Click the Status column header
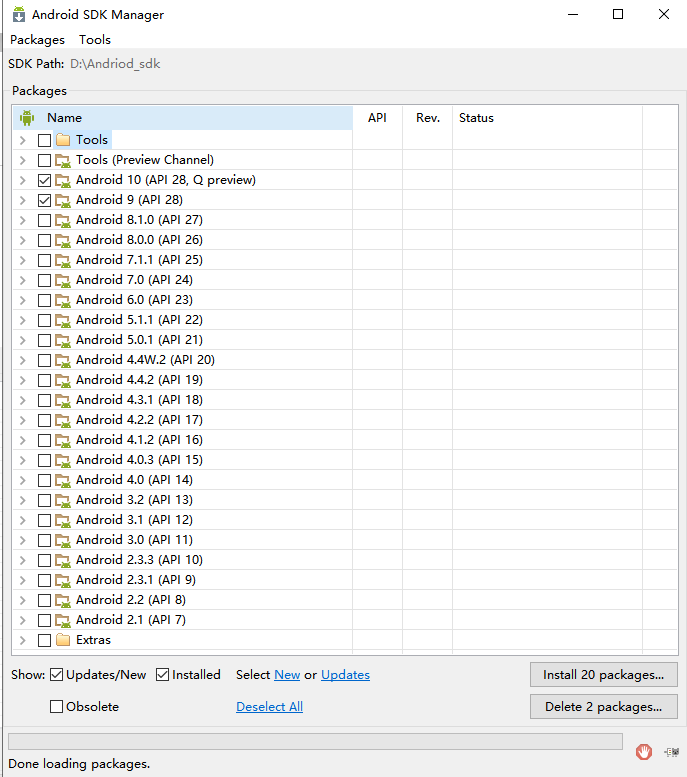687x777 pixels. pyautogui.click(x=547, y=118)
